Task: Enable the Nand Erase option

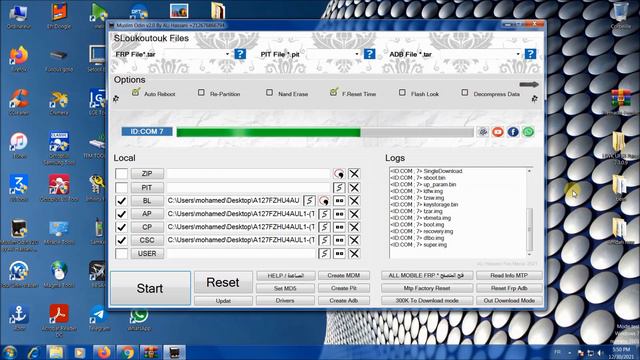Action: click(269, 93)
